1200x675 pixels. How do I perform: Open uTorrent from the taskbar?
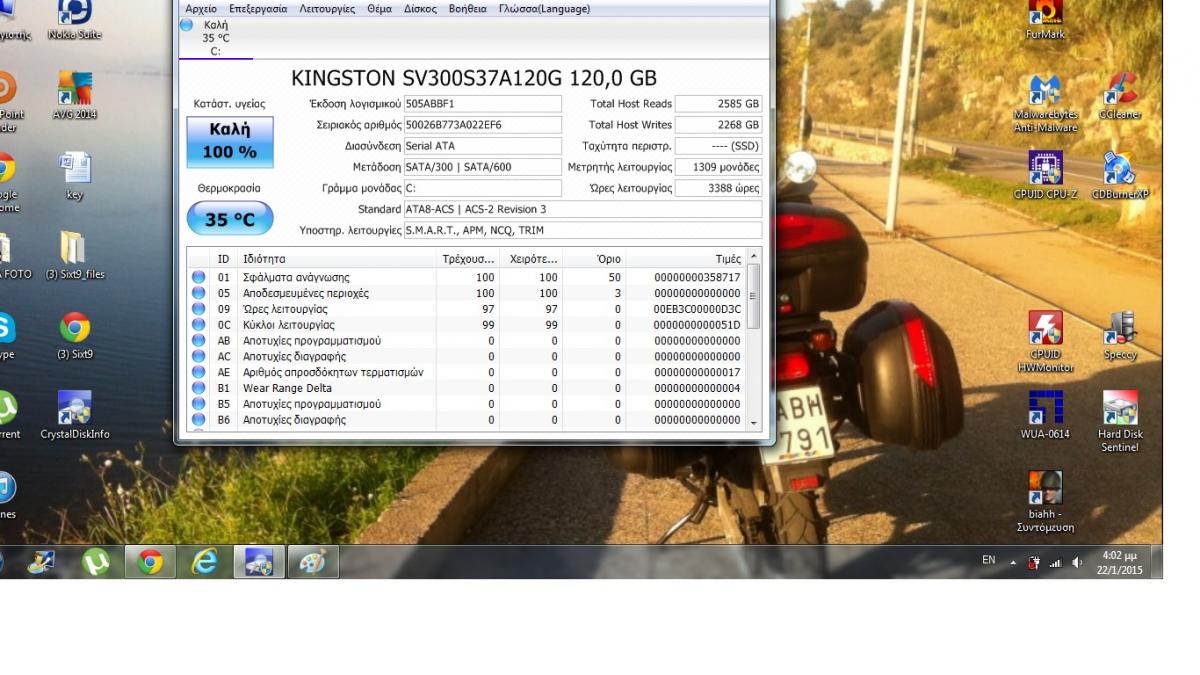pos(96,562)
